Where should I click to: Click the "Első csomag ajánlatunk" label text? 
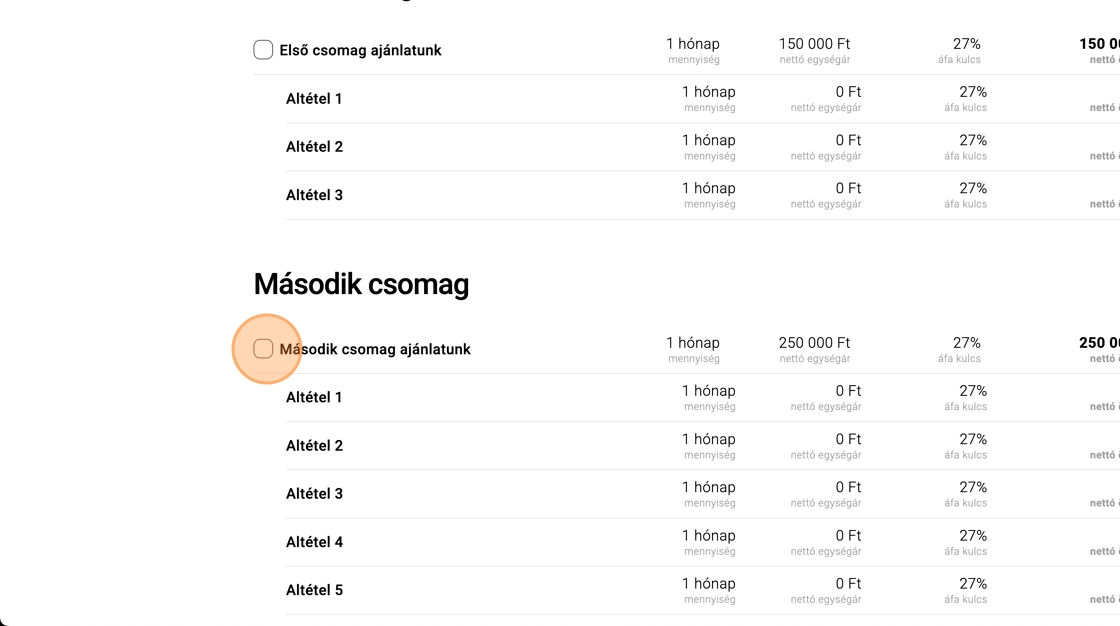point(360,50)
